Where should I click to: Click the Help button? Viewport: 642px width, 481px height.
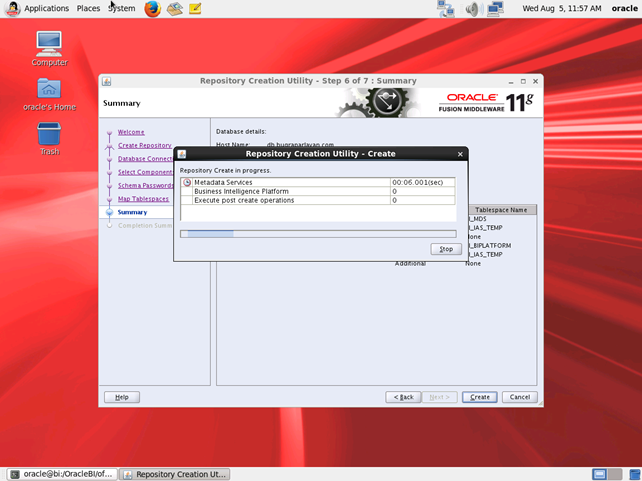tap(122, 397)
